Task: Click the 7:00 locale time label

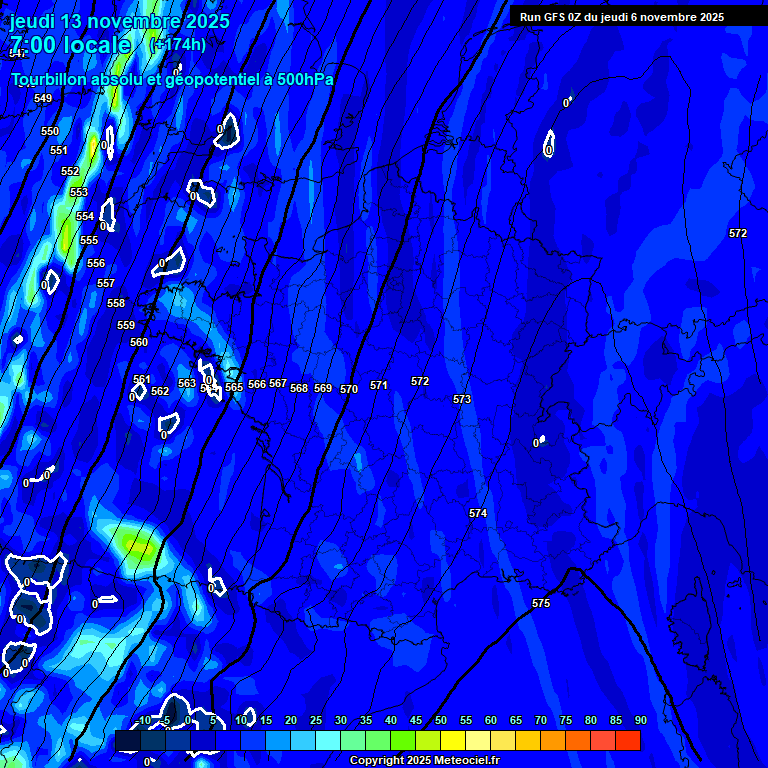Action: pyautogui.click(x=70, y=45)
